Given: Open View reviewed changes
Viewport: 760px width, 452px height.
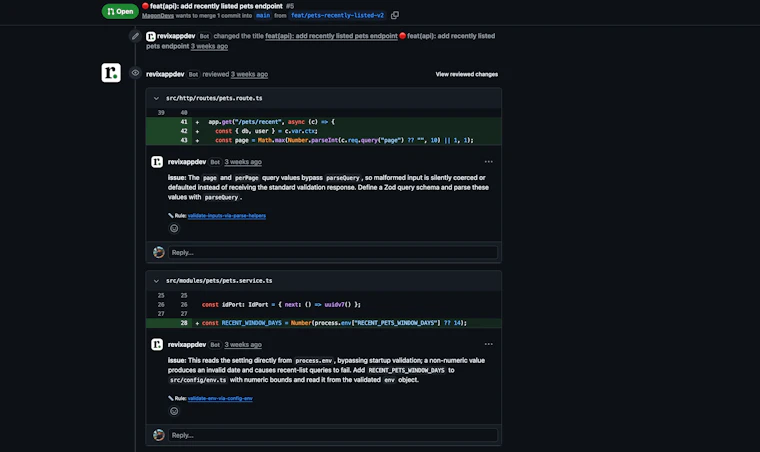Looking at the screenshot, I should click(466, 74).
